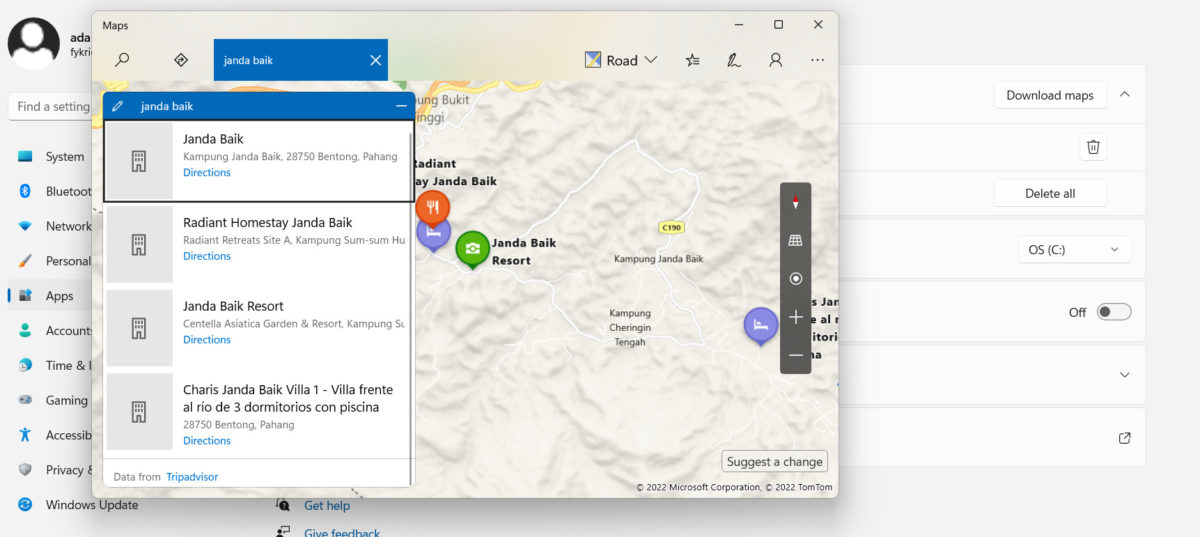Screen dimensions: 1200x537
Task: Zoom in using the plus button
Action: pyautogui.click(x=796, y=317)
